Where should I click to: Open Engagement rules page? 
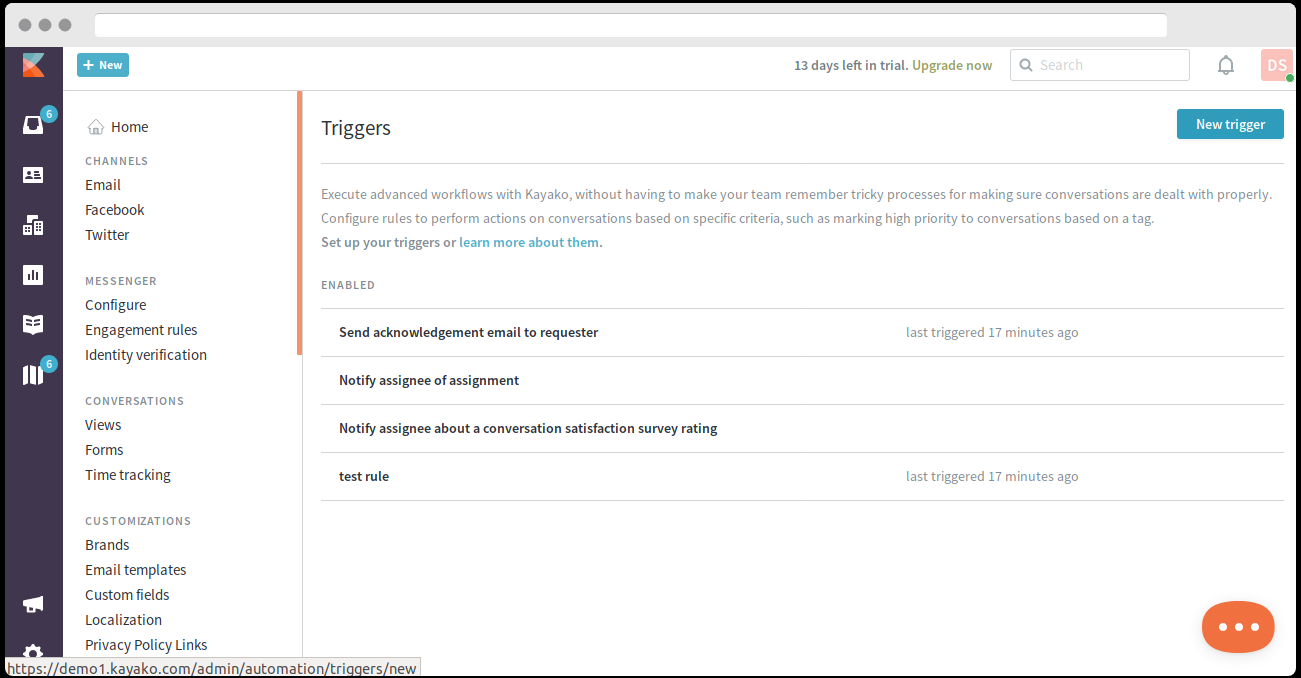click(141, 330)
